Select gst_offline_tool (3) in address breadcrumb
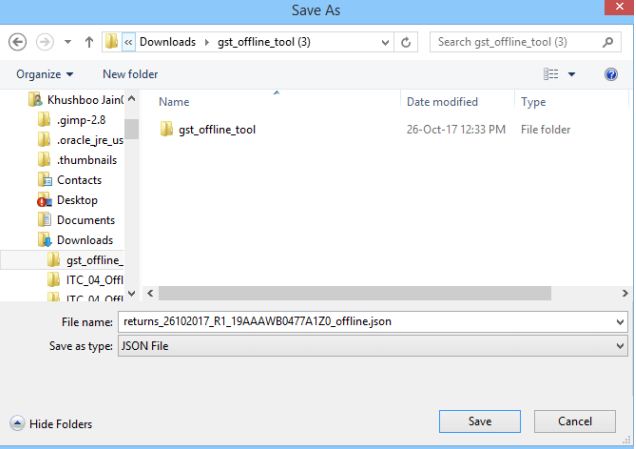Screen dimensions: 636x449 (264, 42)
